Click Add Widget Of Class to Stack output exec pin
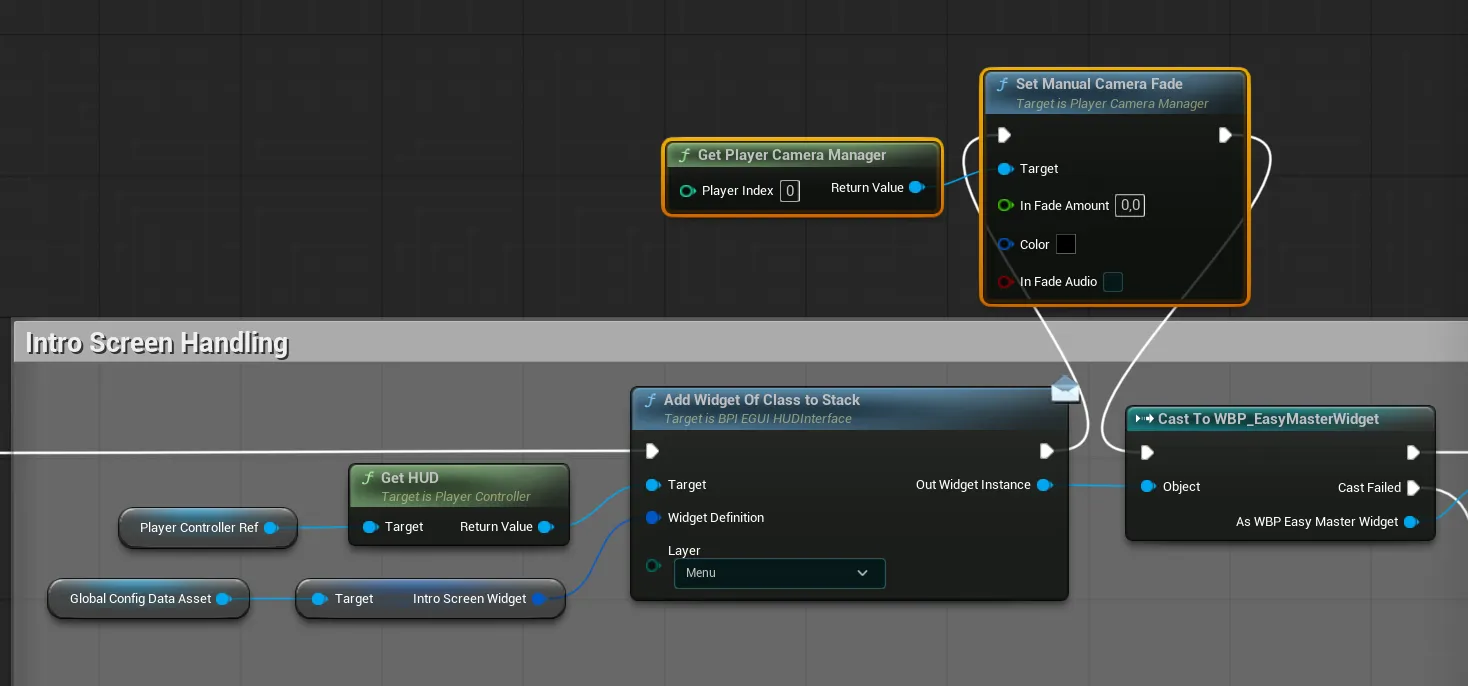Screen dimensions: 1468x686 (x=1046, y=451)
